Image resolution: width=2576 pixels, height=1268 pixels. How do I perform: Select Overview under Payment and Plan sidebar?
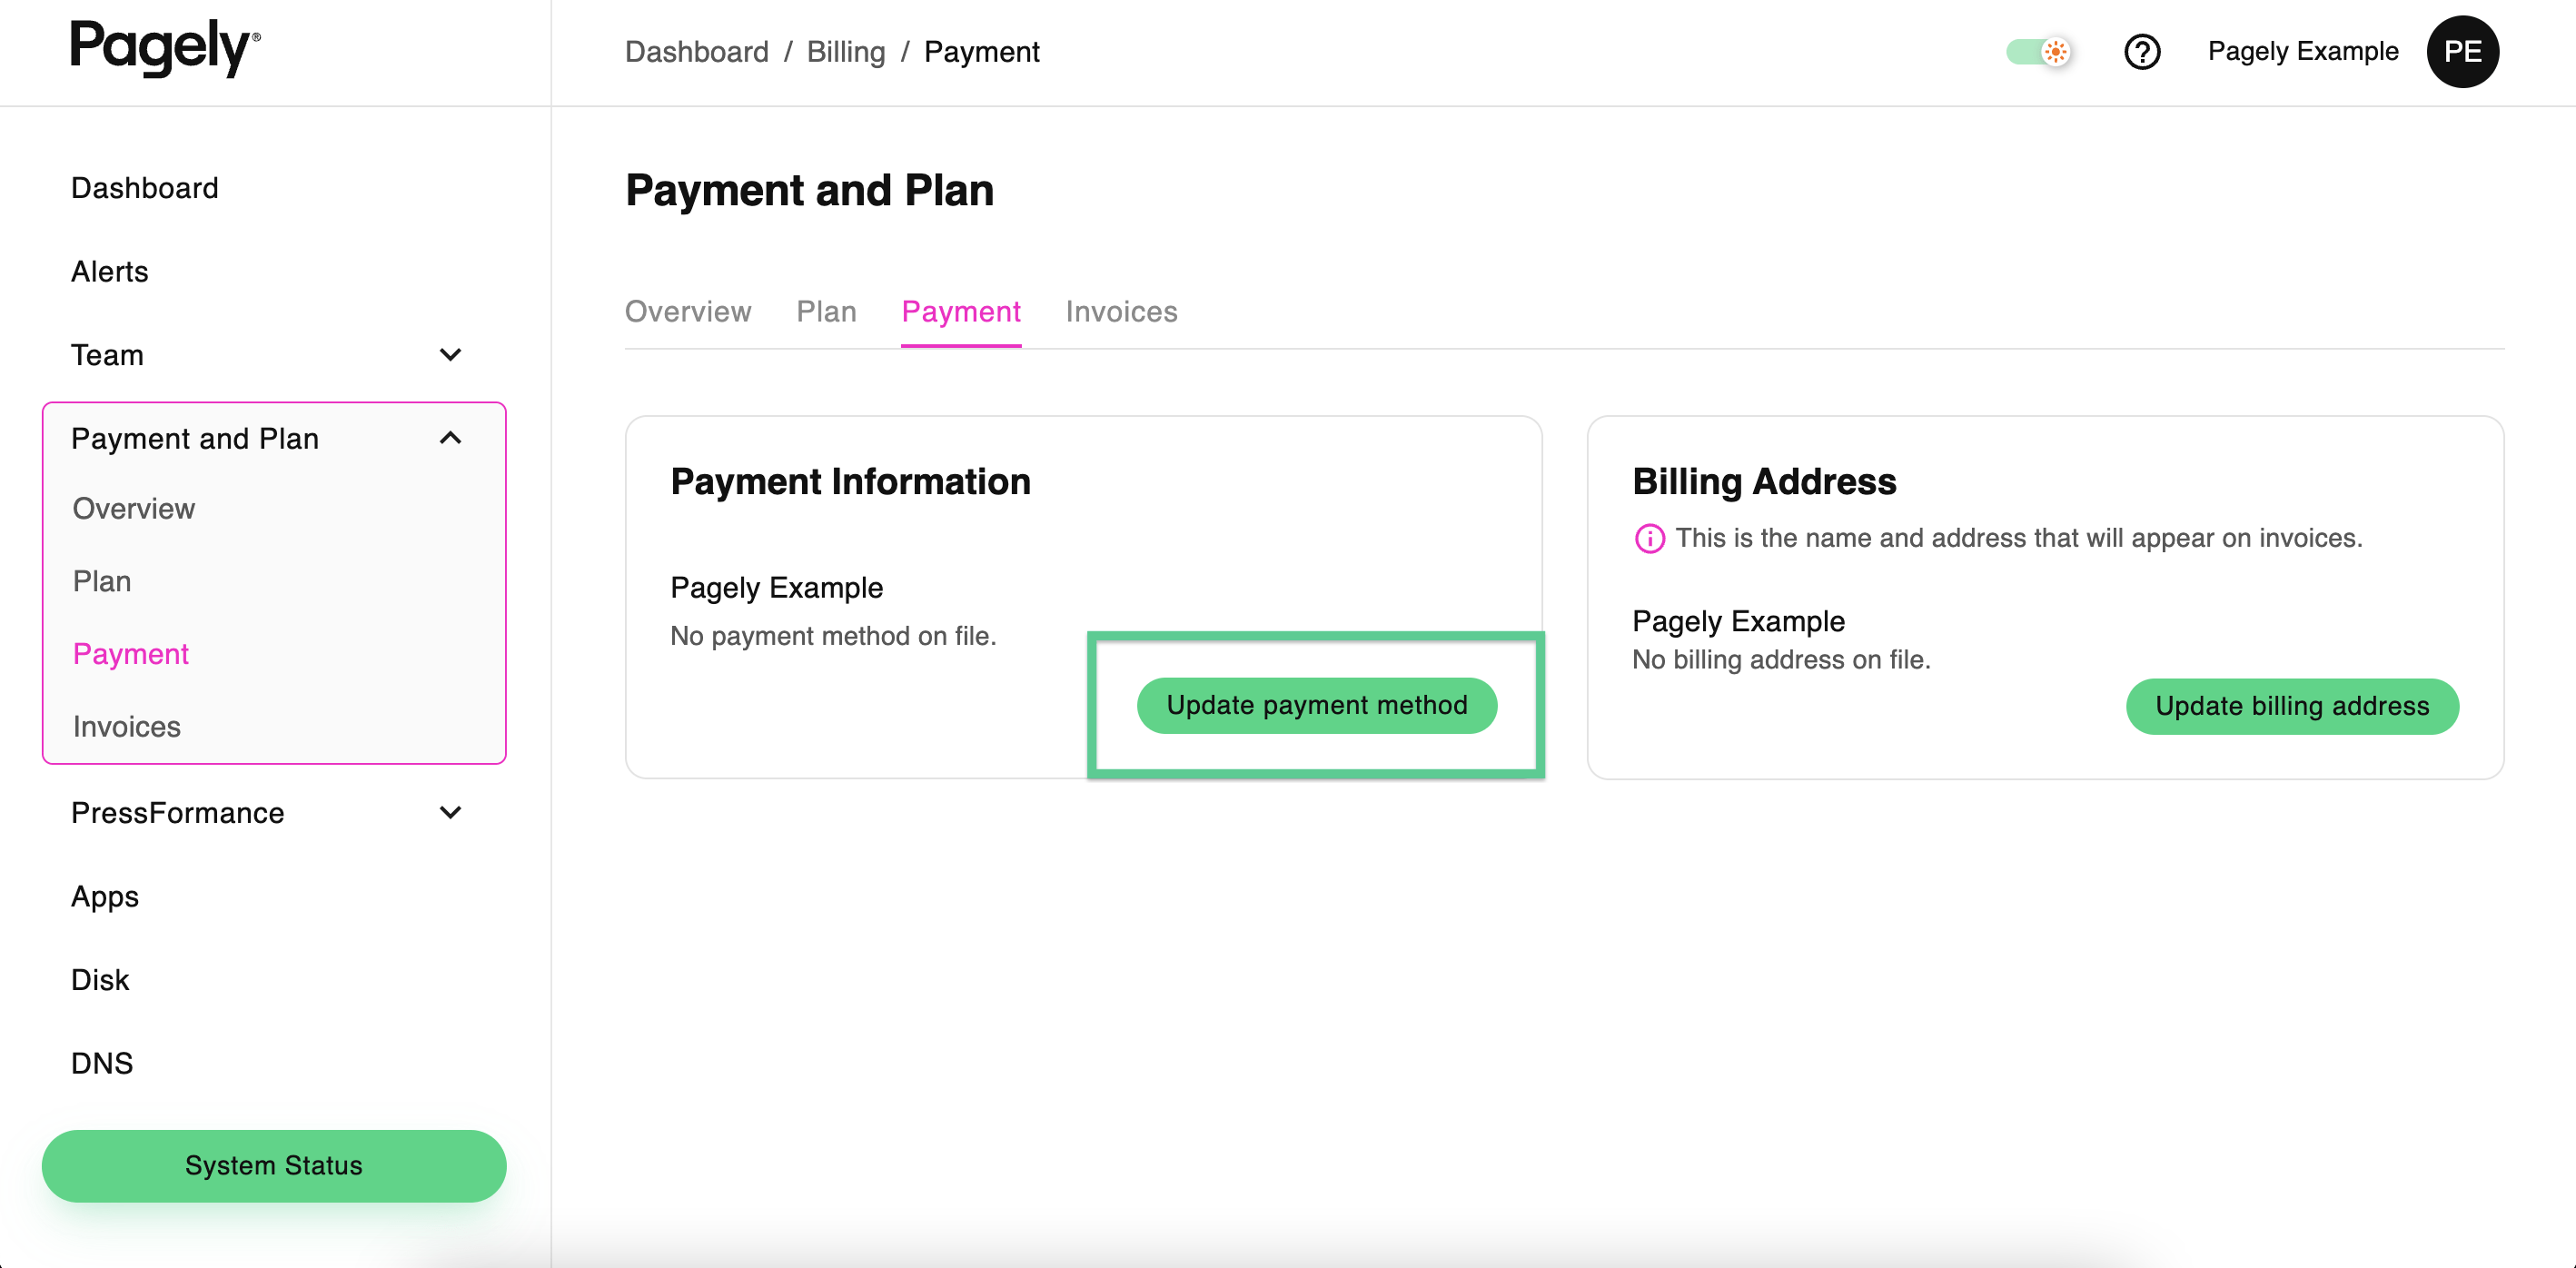pyautogui.click(x=134, y=509)
